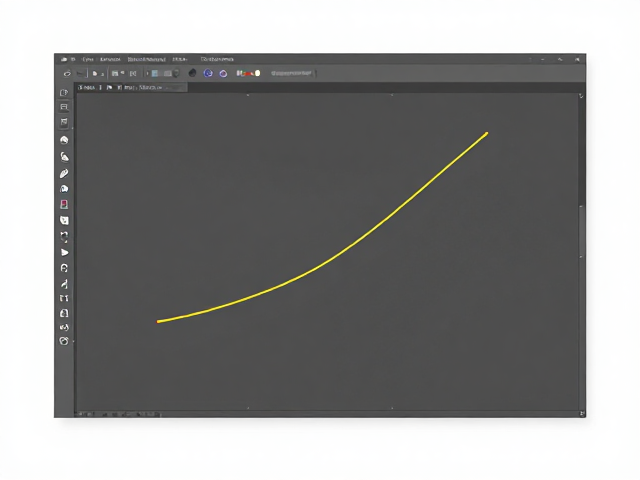Select the person-figure tool in left toolbar
Image resolution: width=640 pixels, height=480 pixels.
click(x=64, y=284)
